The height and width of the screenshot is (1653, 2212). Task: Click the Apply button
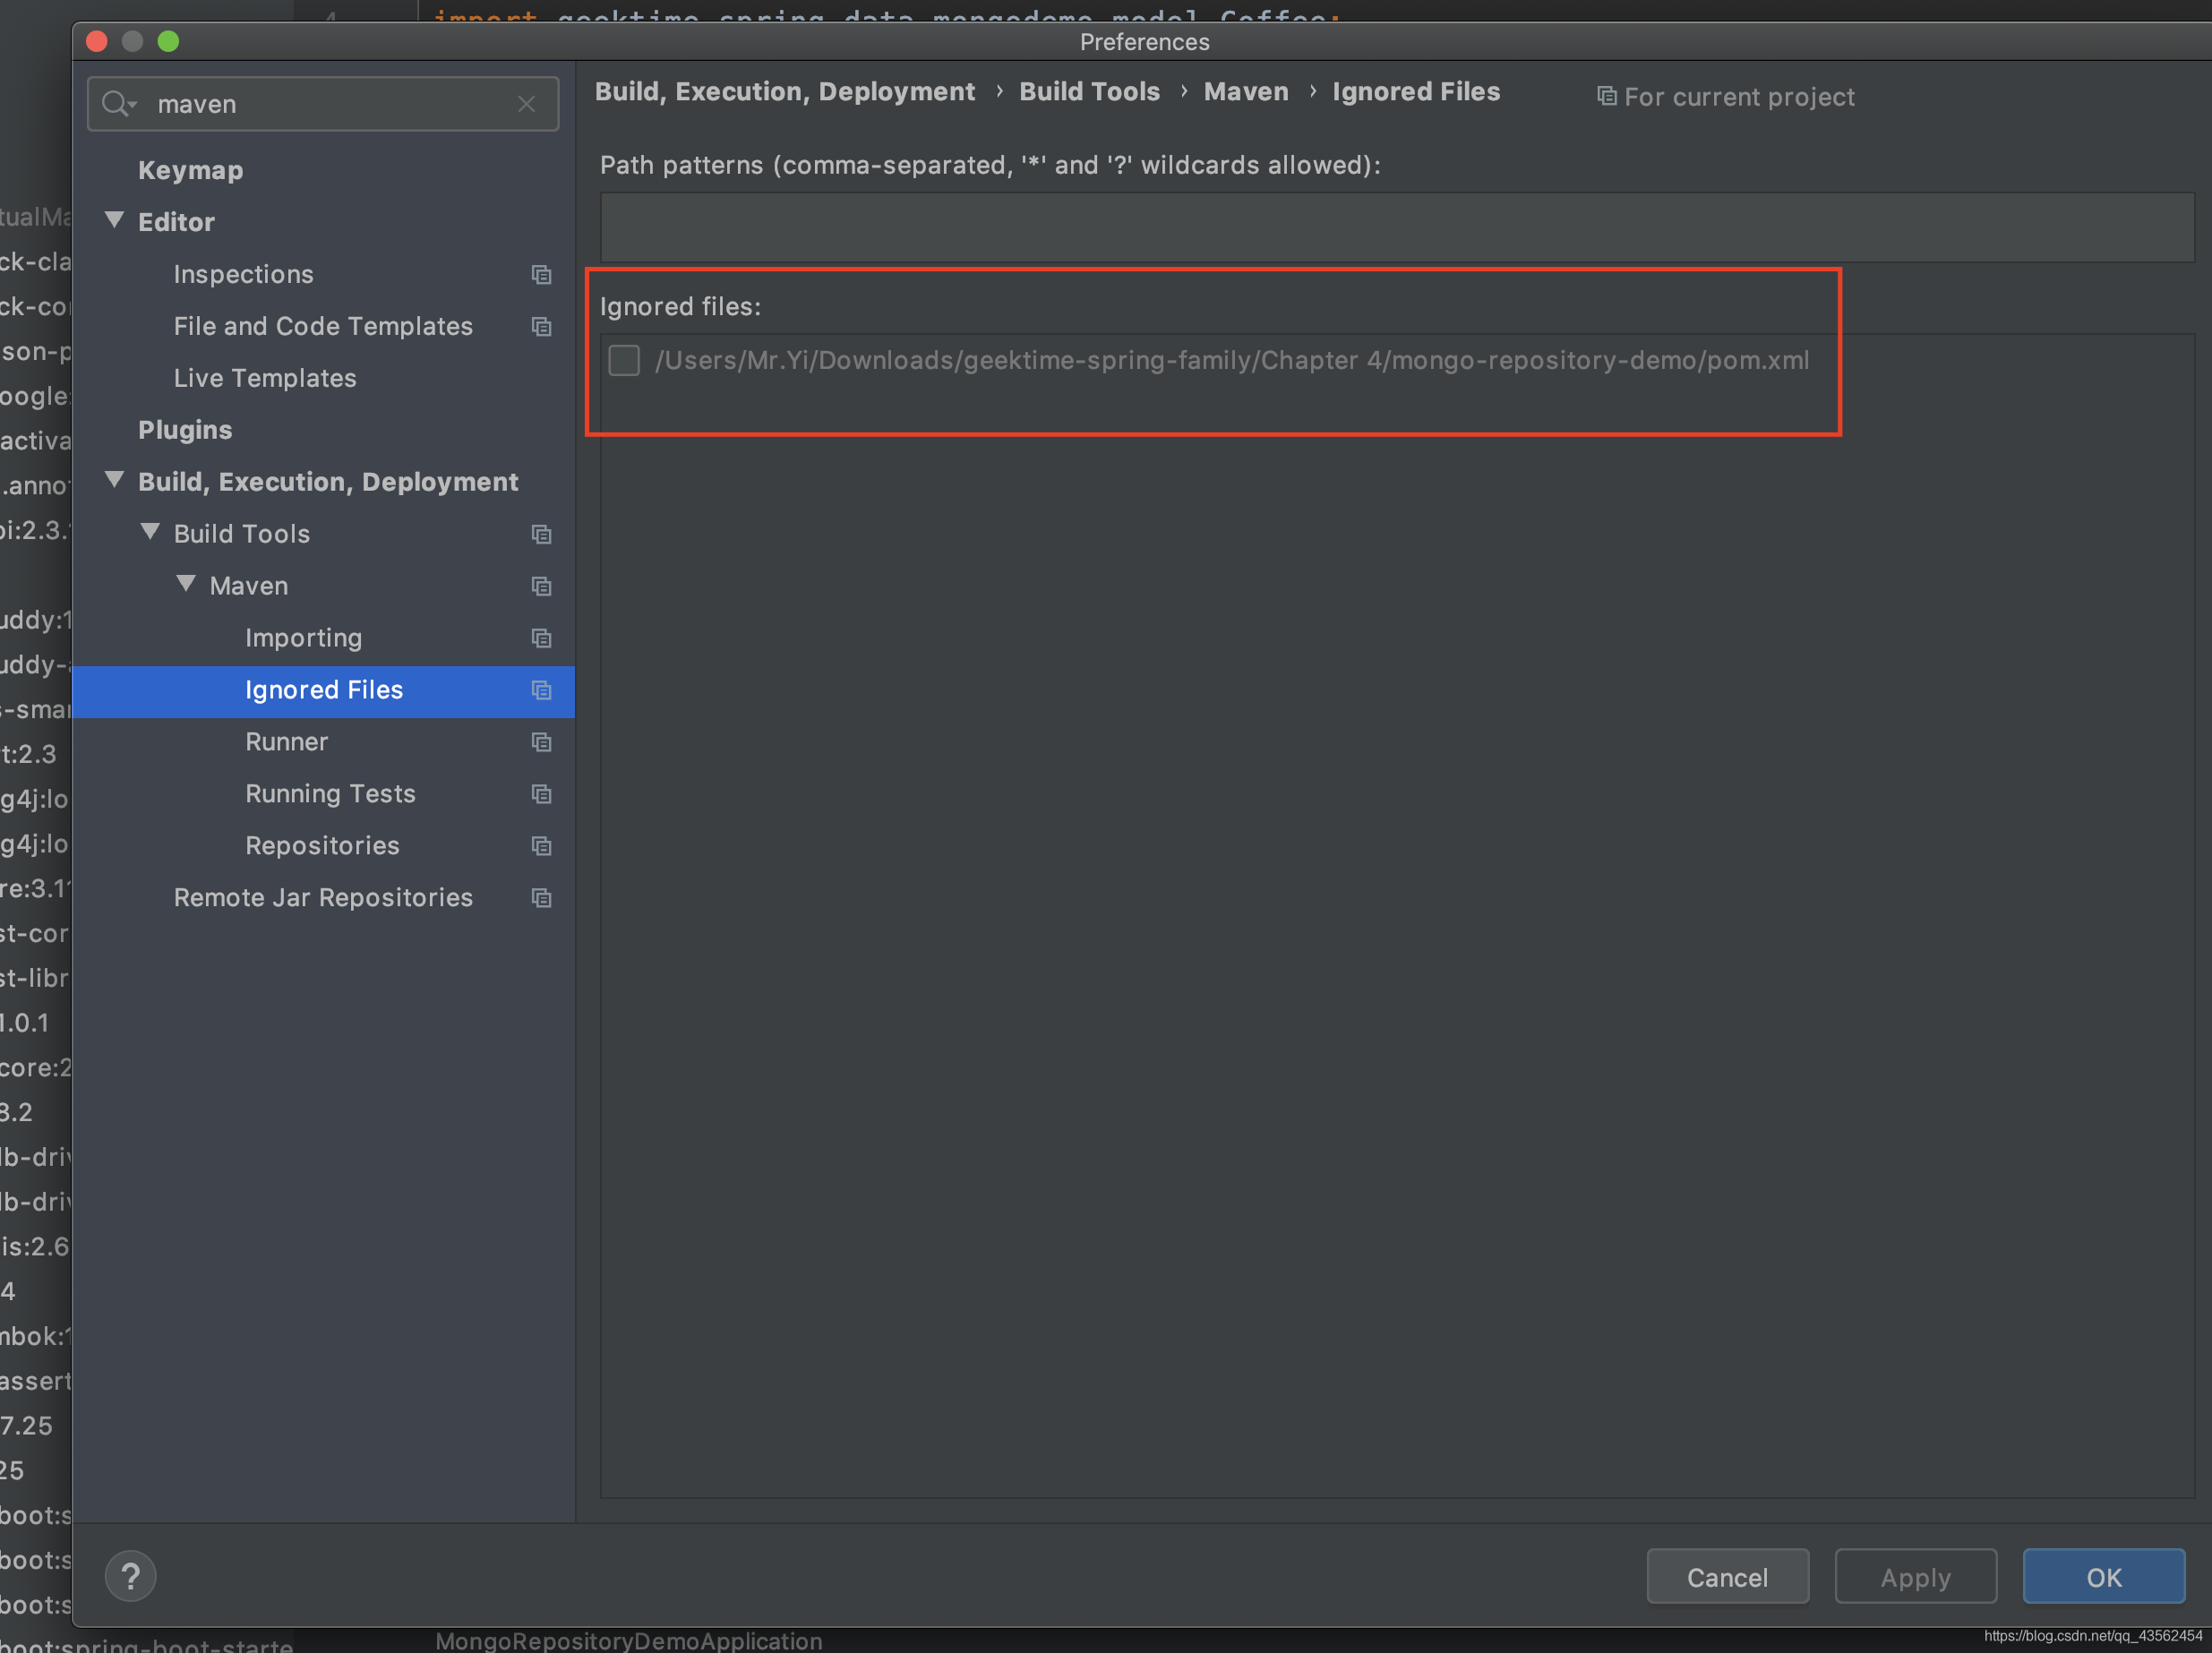click(x=1915, y=1576)
